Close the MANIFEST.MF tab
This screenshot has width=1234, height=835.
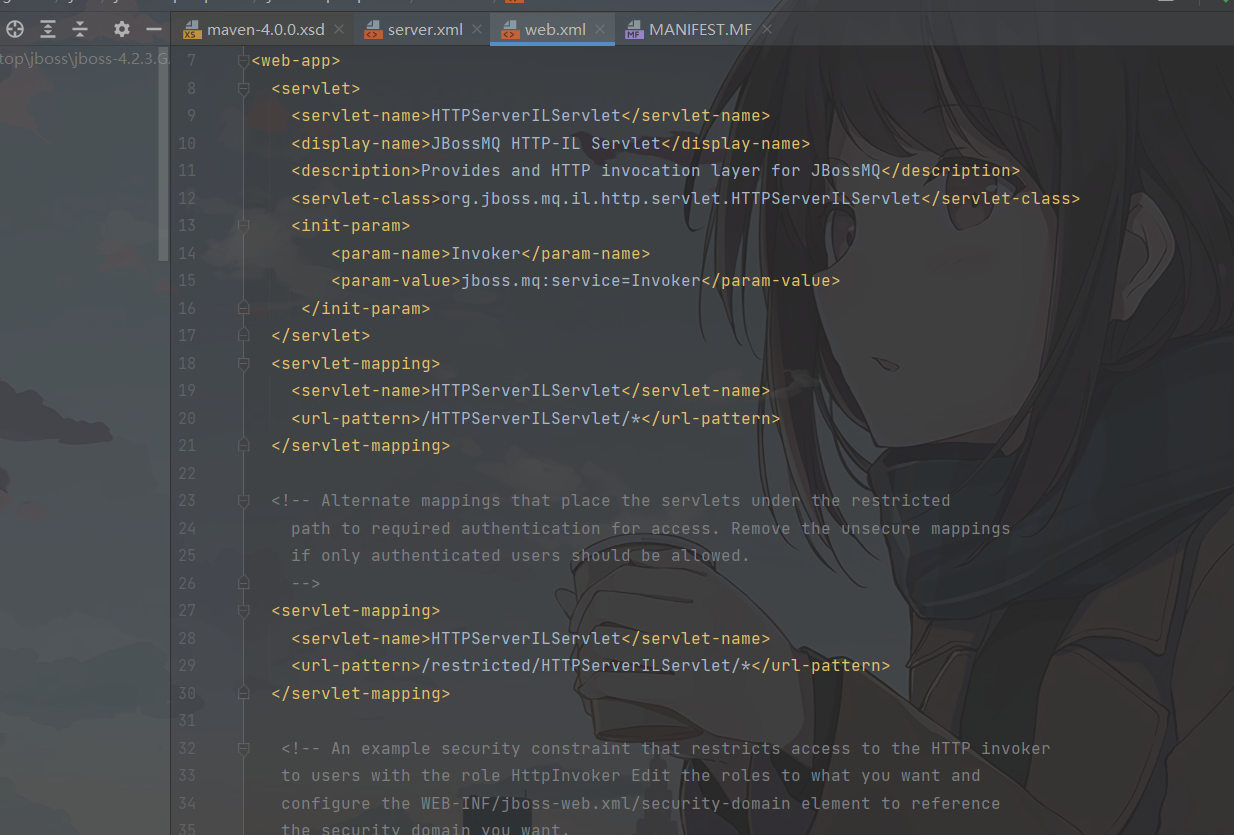tap(767, 30)
